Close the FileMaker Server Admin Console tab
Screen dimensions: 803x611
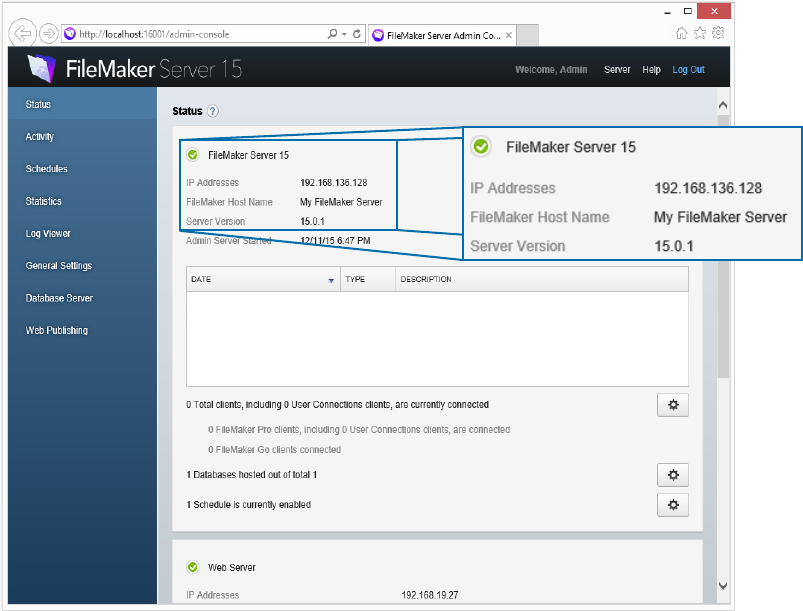click(x=509, y=35)
